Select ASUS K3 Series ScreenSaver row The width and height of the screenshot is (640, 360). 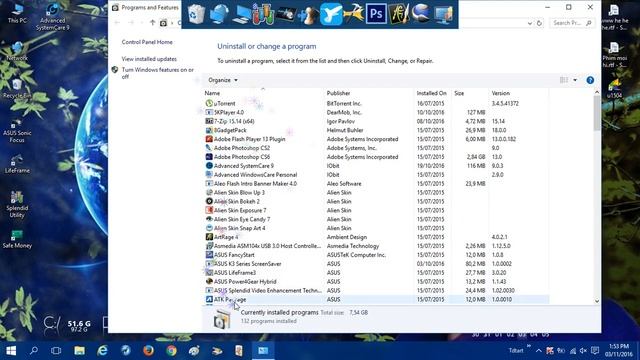coord(376,264)
